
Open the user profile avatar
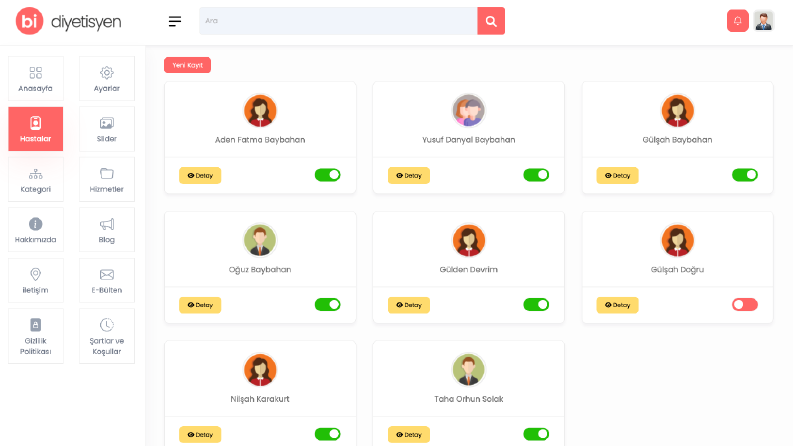(764, 21)
